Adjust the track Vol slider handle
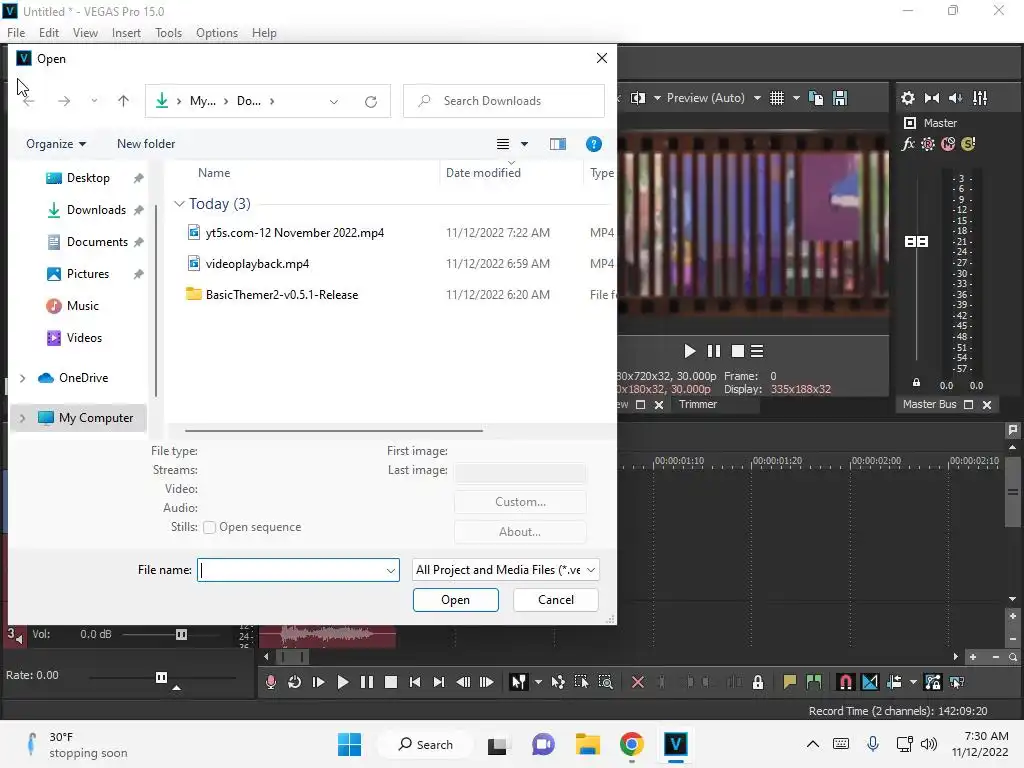The height and width of the screenshot is (768, 1024). [182, 634]
